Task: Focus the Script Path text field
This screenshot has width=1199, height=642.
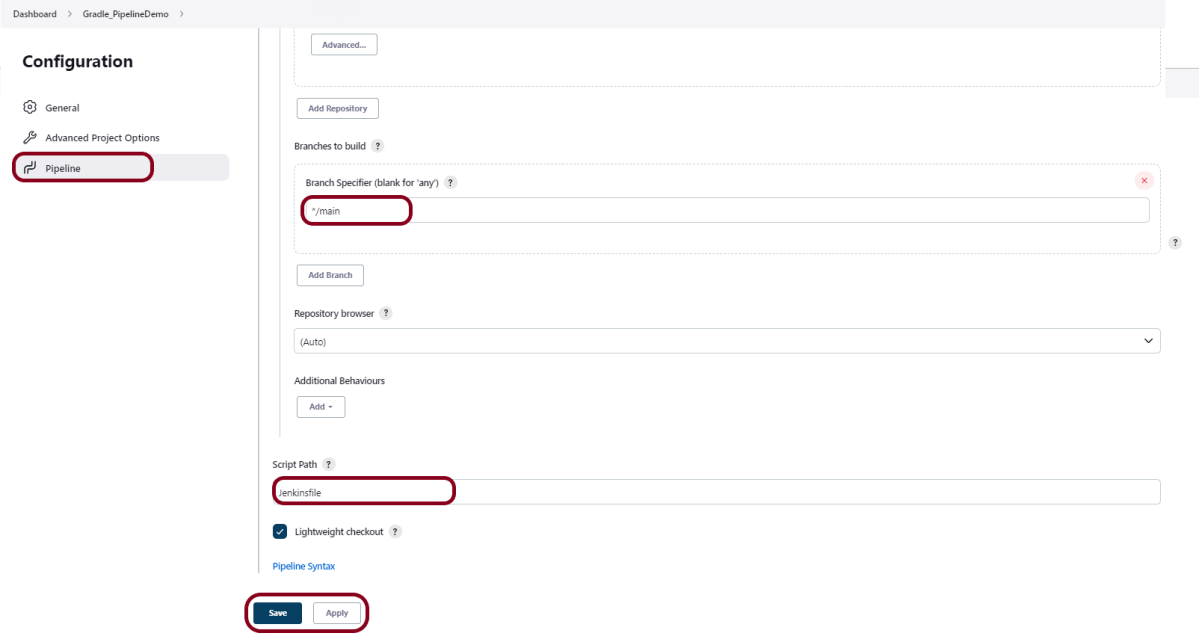Action: tap(716, 492)
